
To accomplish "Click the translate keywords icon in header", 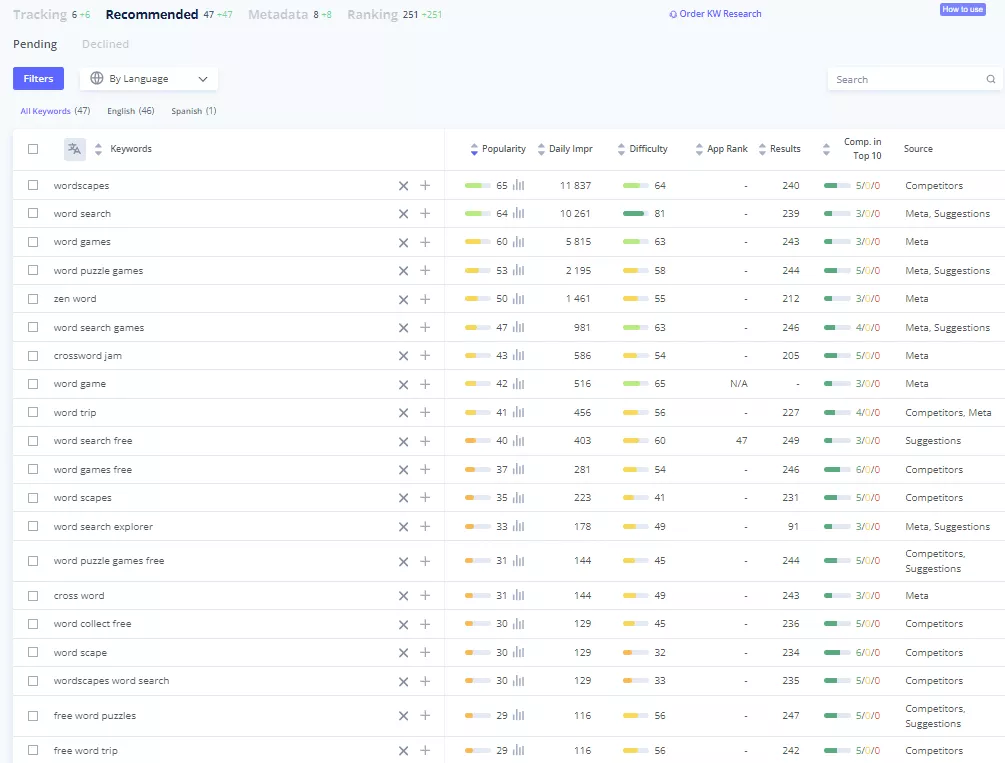I will click(75, 149).
